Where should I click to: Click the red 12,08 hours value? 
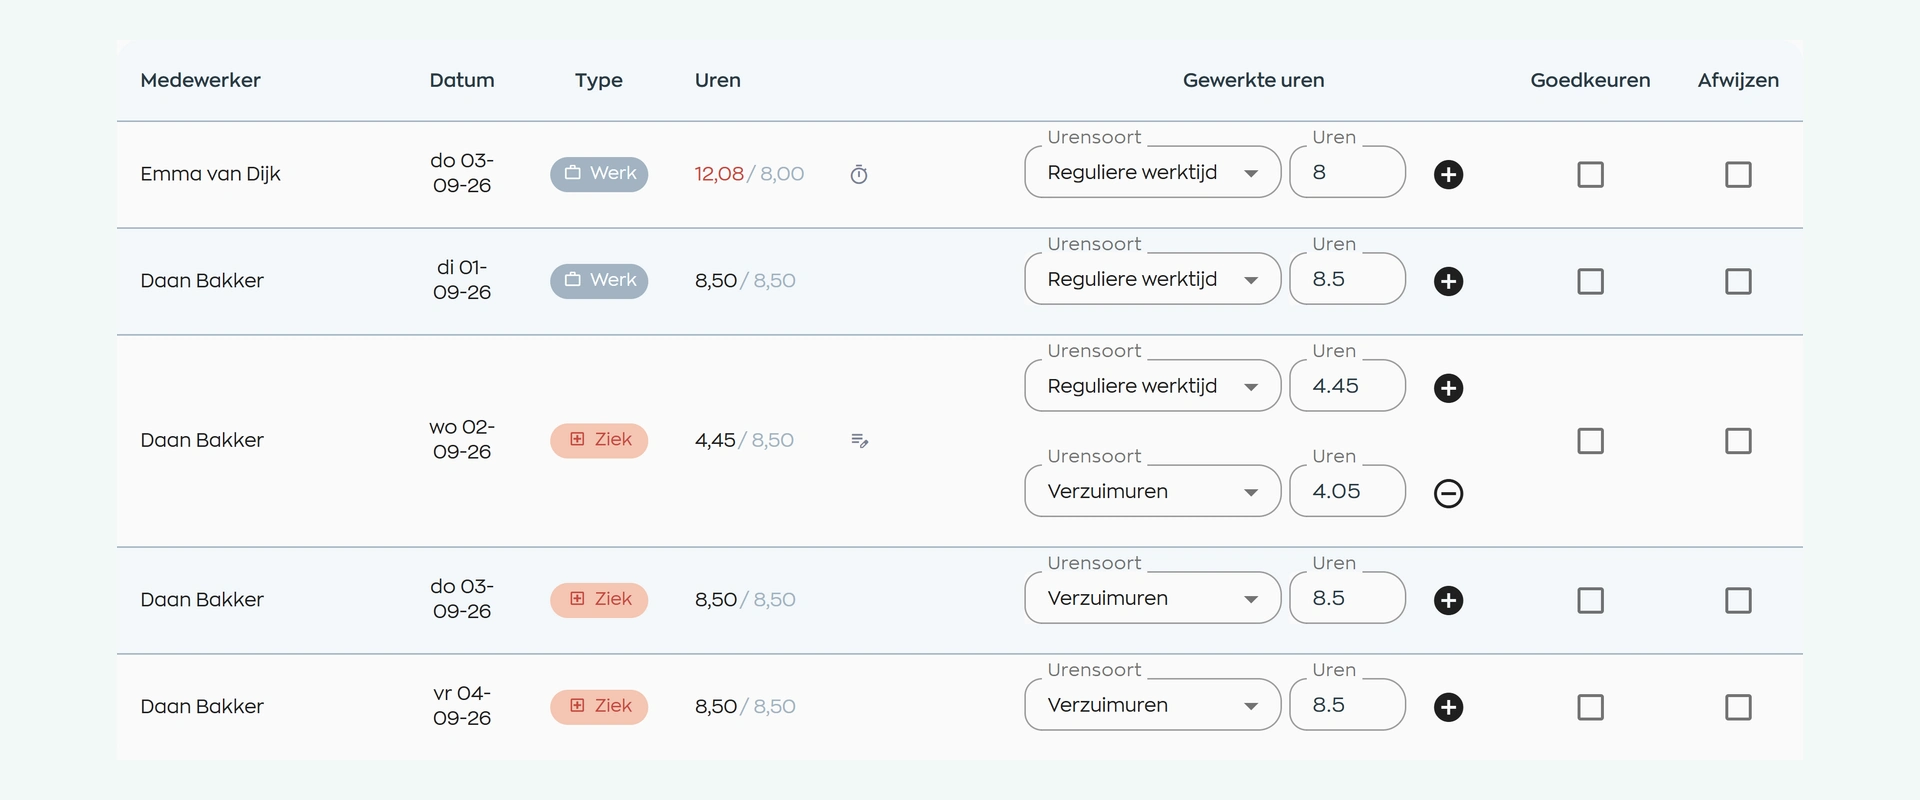pyautogui.click(x=719, y=174)
